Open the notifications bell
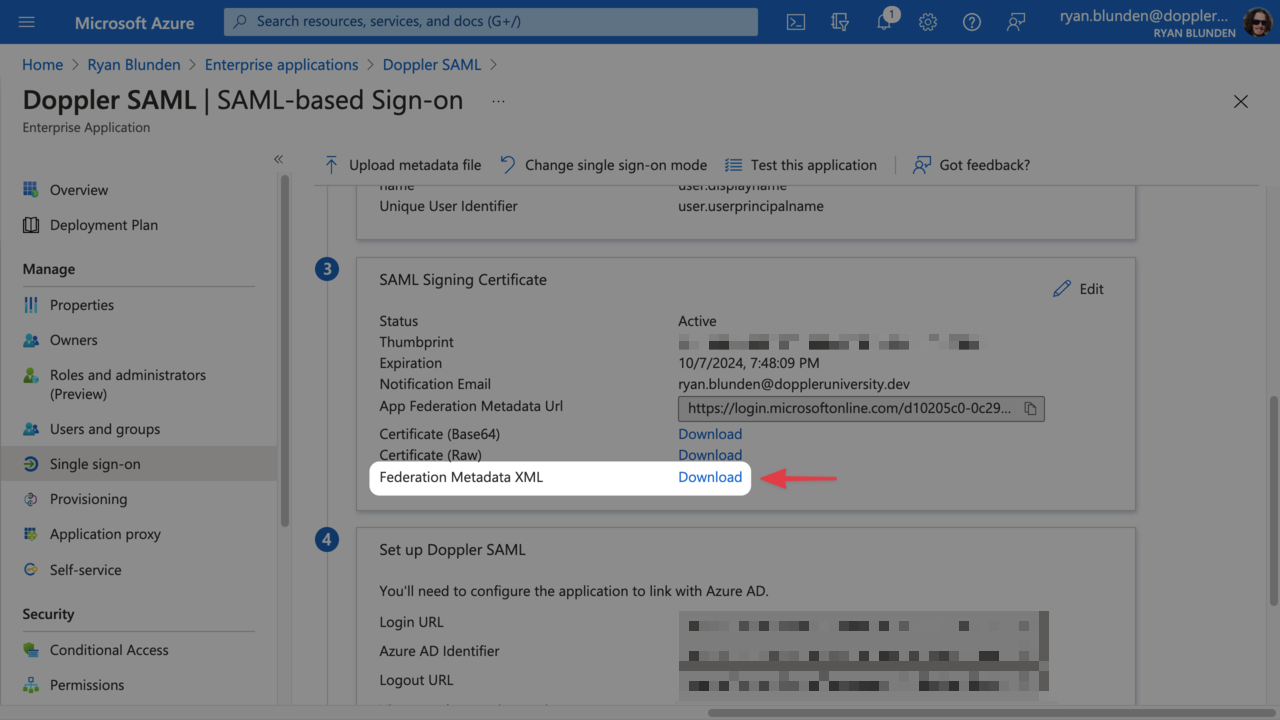 point(884,22)
